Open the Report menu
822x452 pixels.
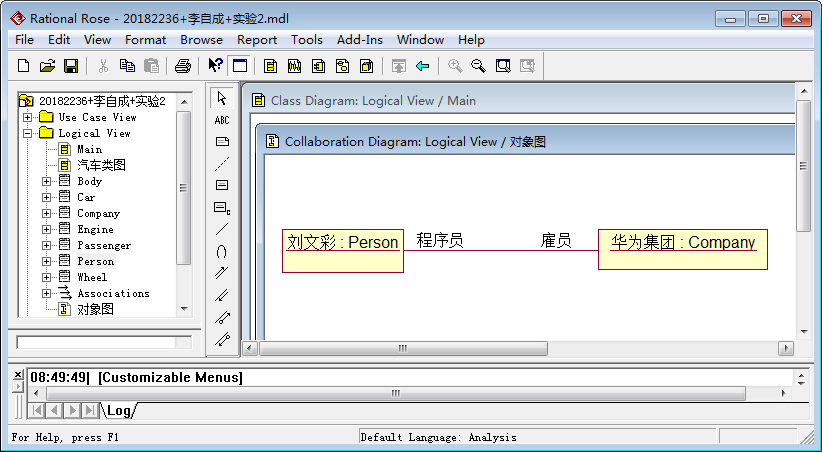257,40
